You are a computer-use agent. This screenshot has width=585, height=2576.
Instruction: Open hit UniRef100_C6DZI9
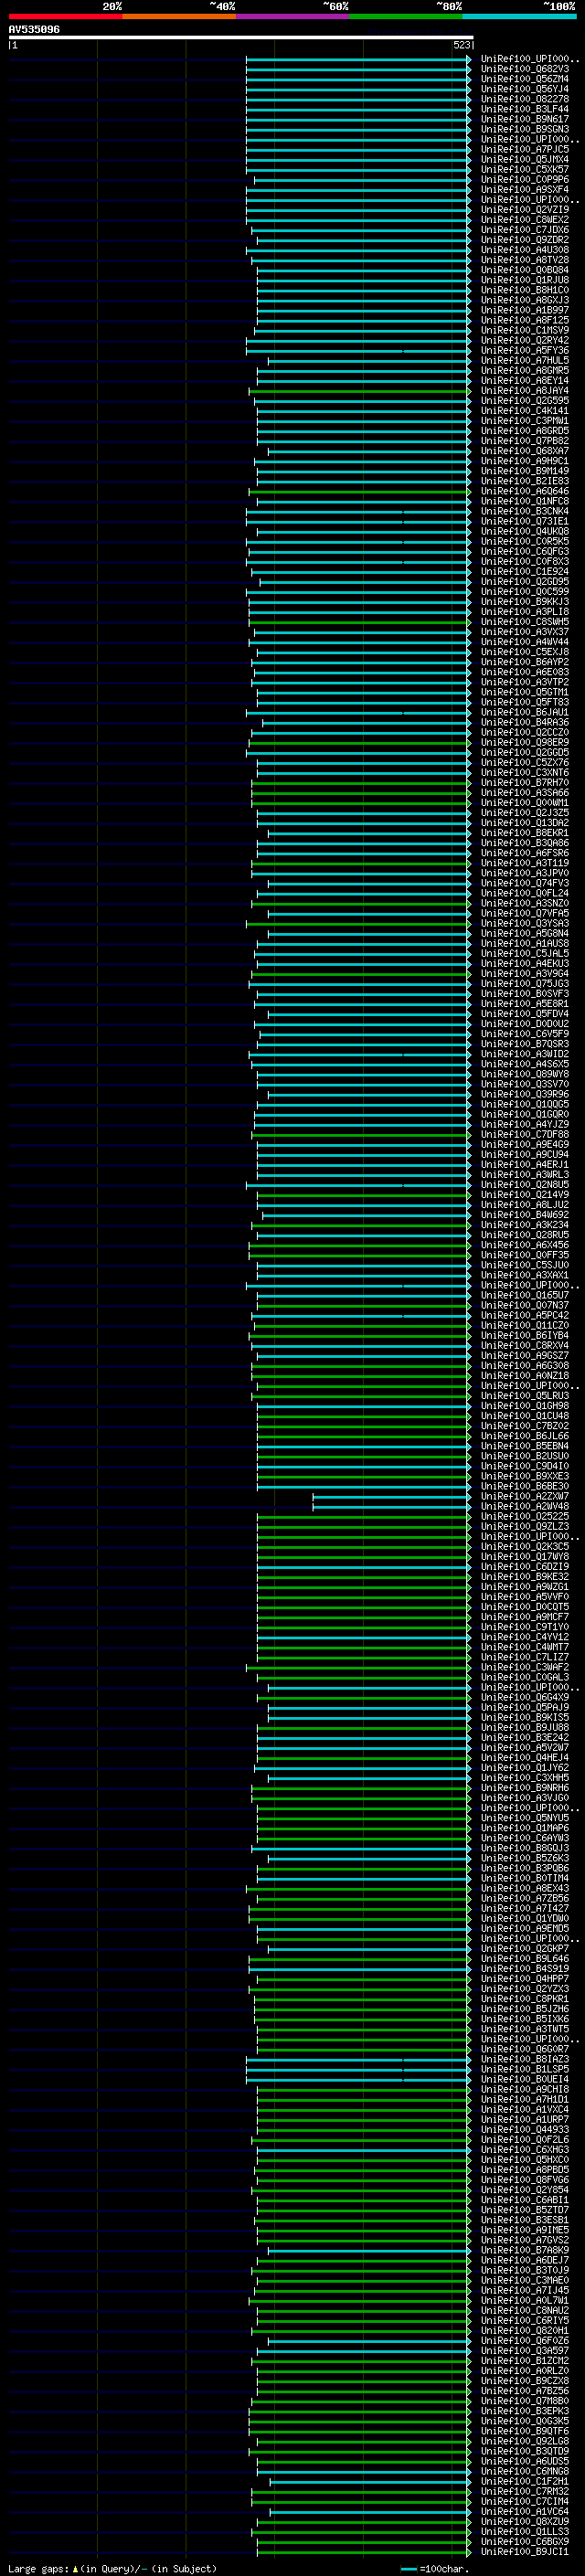[525, 1567]
